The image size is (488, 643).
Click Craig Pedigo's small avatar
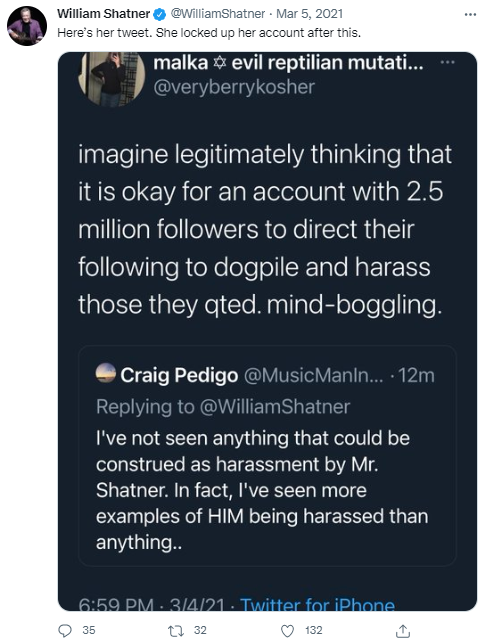(x=106, y=373)
